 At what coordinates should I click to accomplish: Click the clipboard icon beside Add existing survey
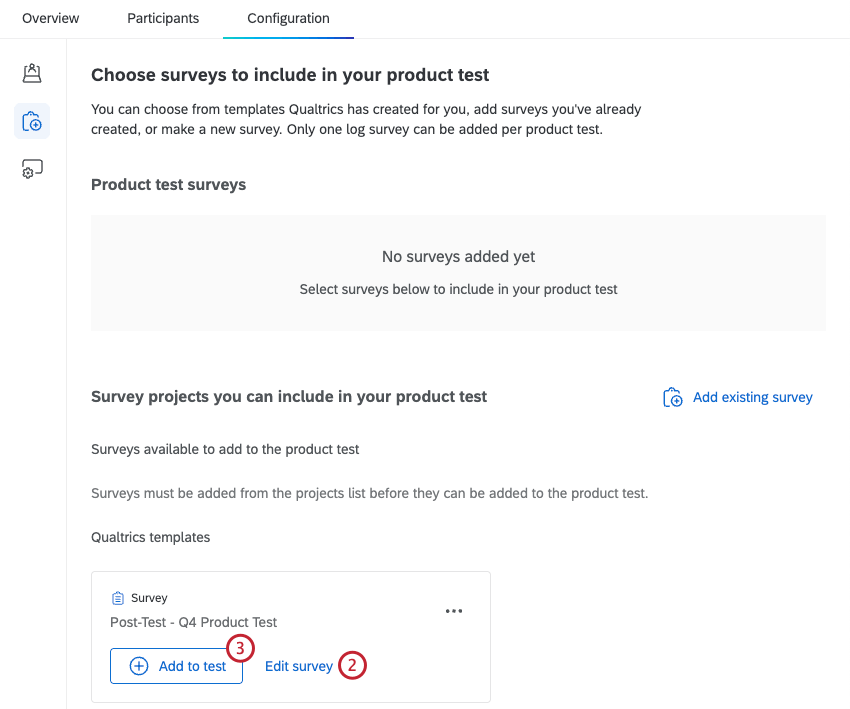click(672, 397)
